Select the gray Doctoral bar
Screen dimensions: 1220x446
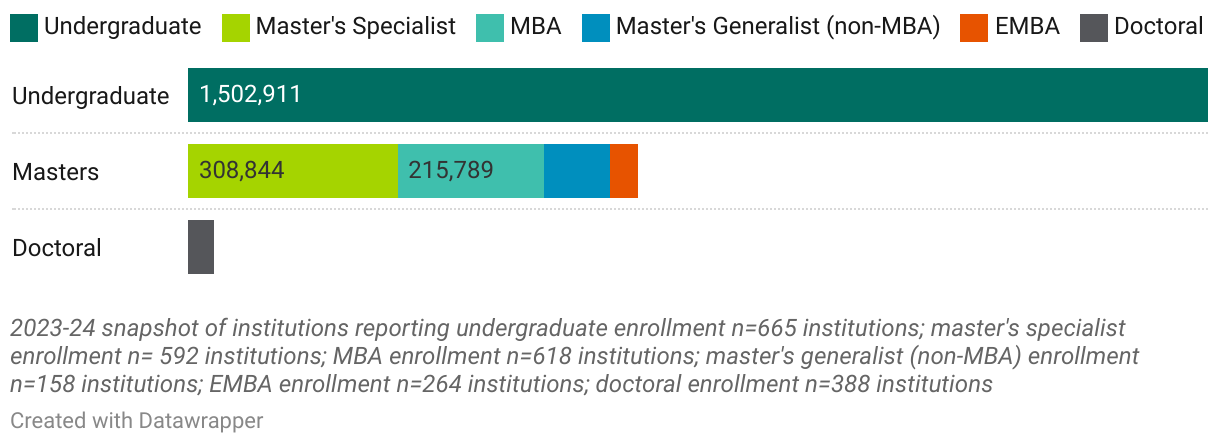[201, 247]
